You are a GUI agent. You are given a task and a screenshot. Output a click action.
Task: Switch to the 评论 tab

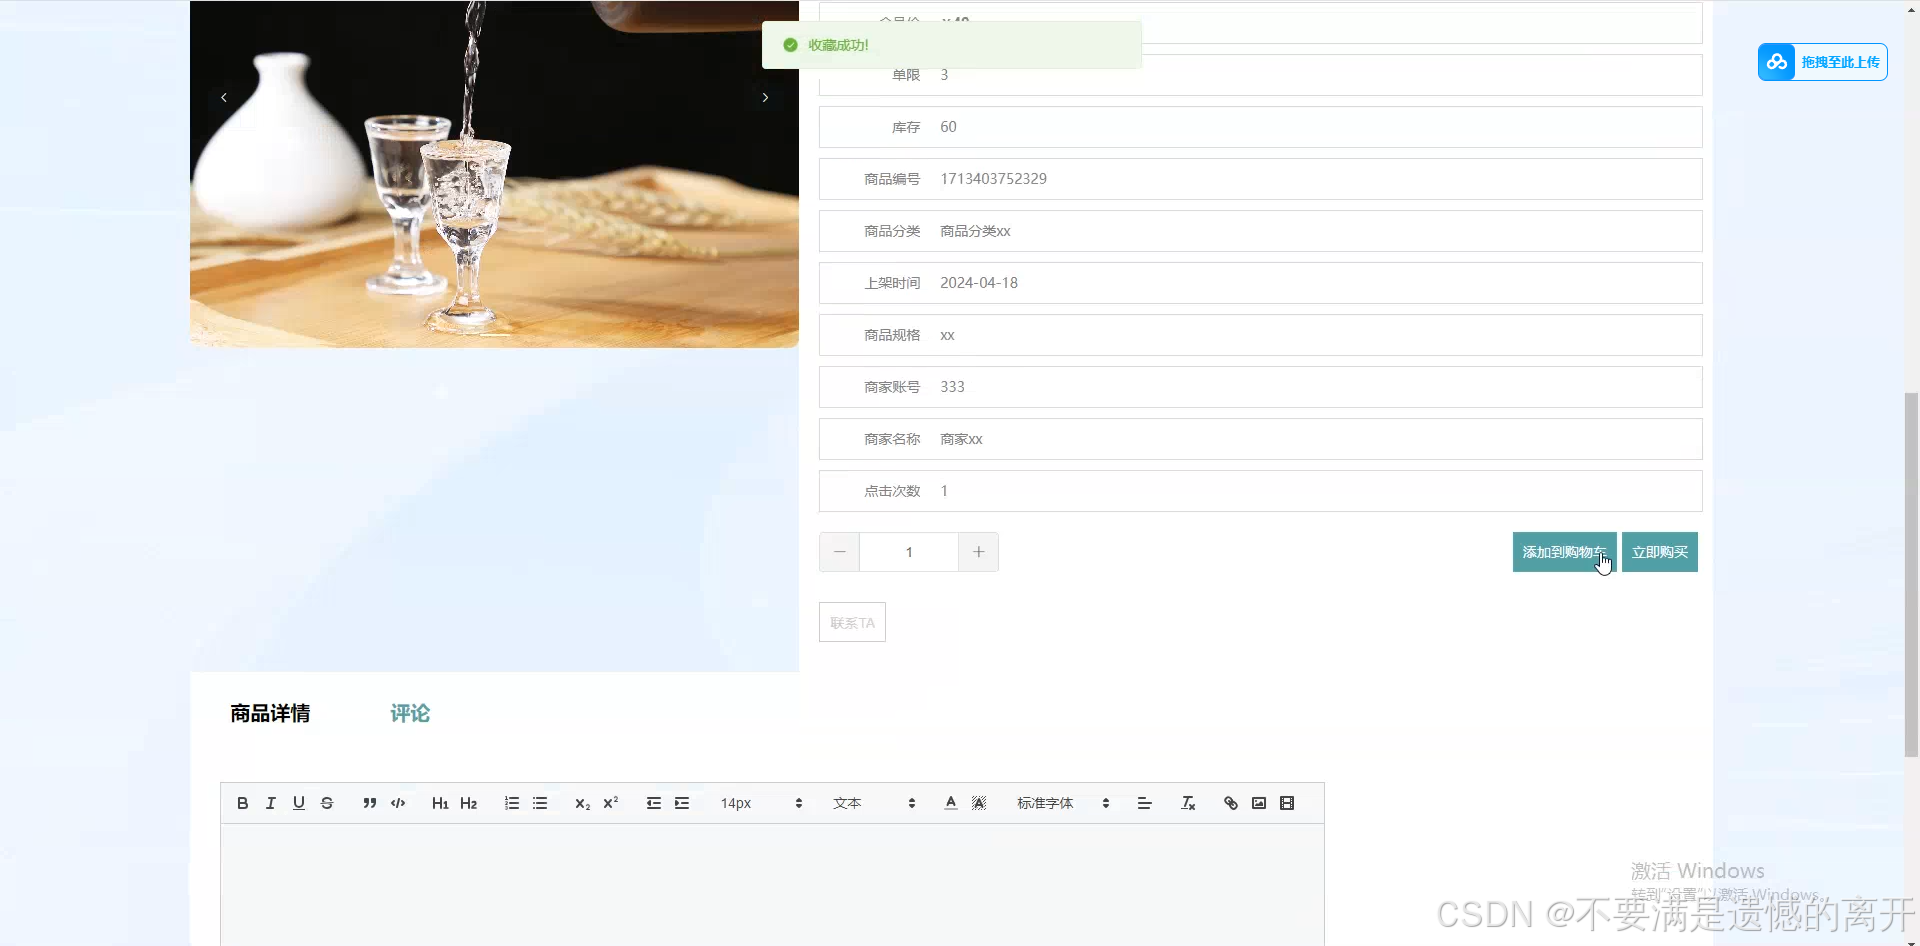point(410,713)
